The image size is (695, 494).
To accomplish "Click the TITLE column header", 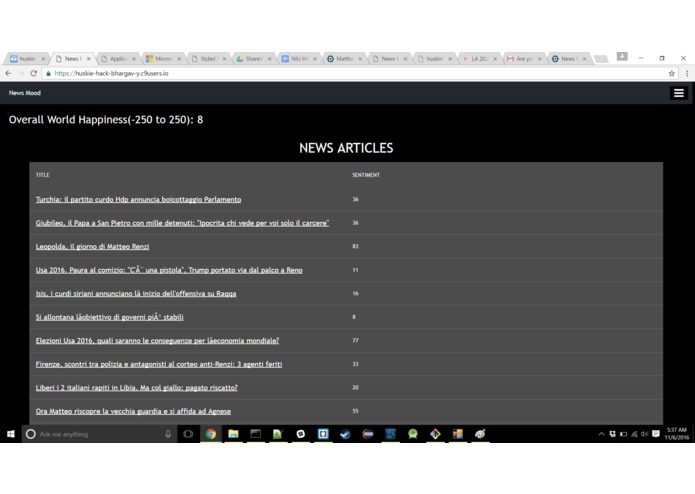I will (43, 175).
